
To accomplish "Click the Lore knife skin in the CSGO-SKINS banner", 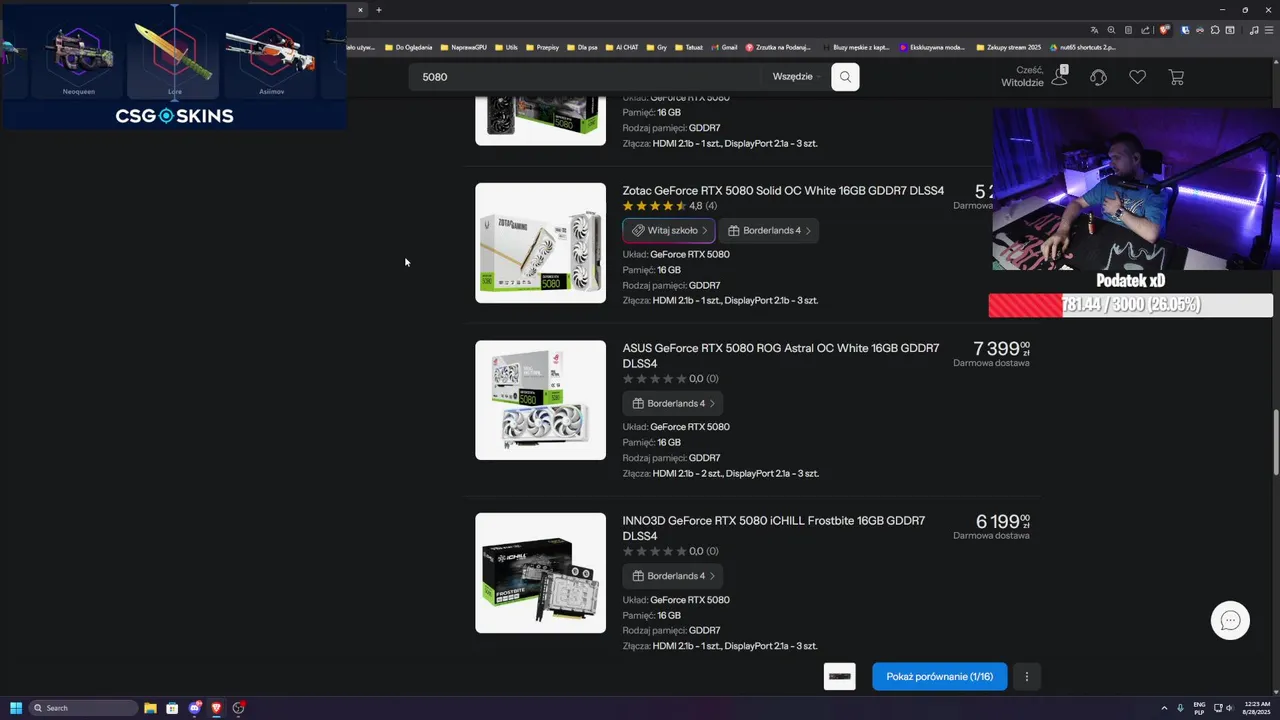I will tap(174, 54).
